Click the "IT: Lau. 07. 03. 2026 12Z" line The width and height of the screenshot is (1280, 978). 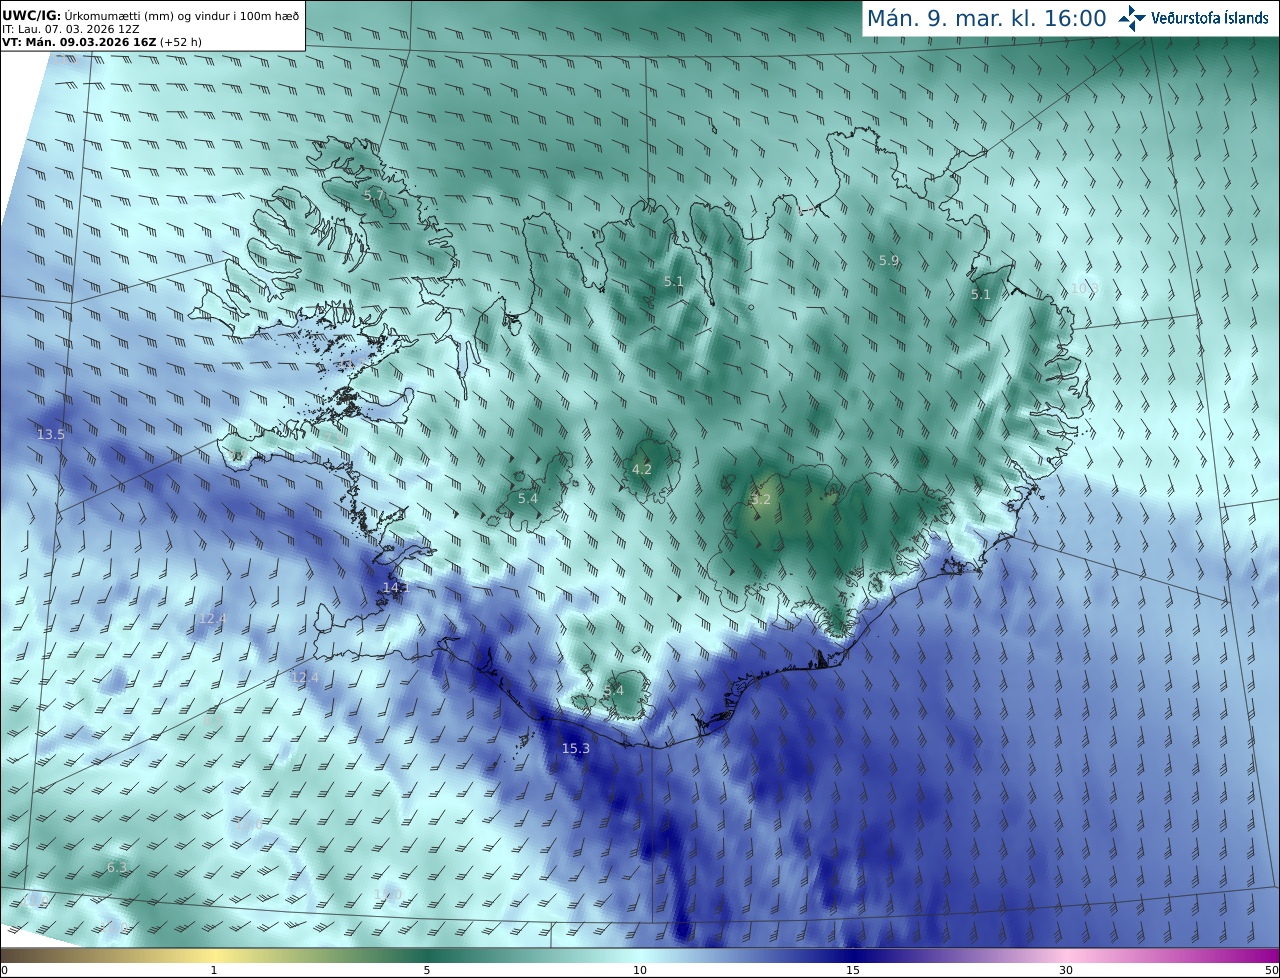[x=70, y=29]
